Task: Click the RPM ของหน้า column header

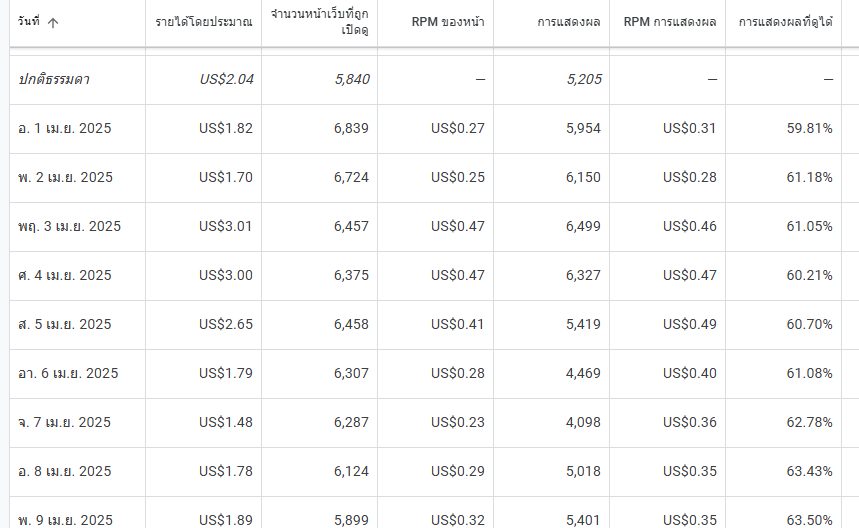Action: pos(448,22)
